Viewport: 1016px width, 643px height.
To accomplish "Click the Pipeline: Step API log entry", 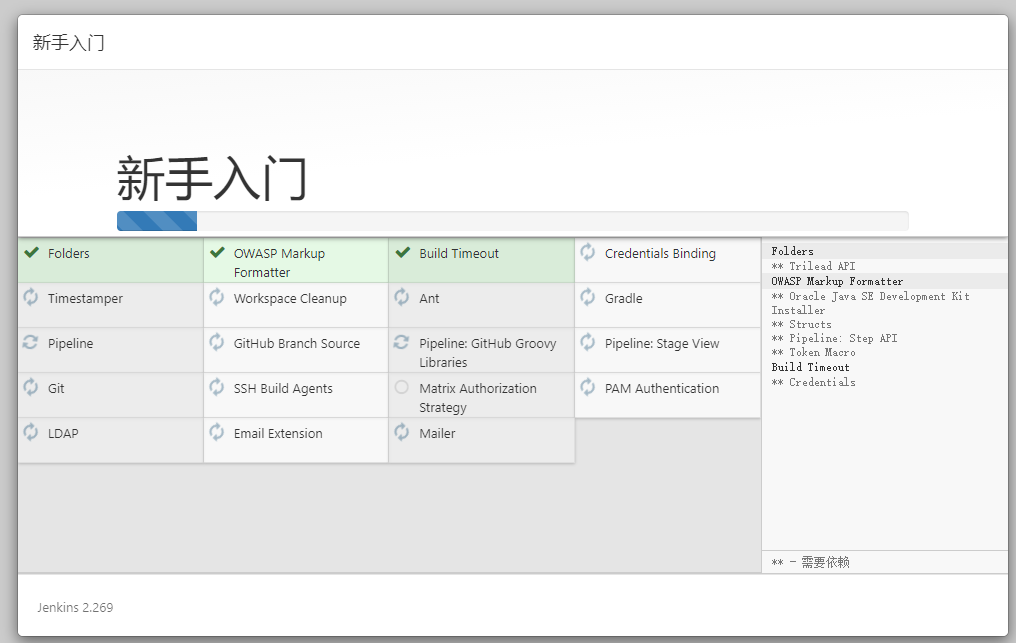I will [x=835, y=338].
